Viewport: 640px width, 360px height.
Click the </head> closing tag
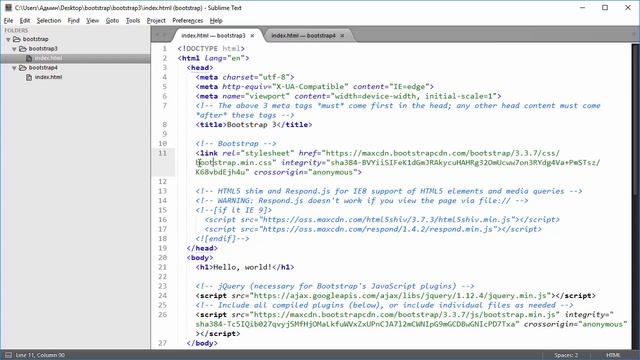point(202,248)
